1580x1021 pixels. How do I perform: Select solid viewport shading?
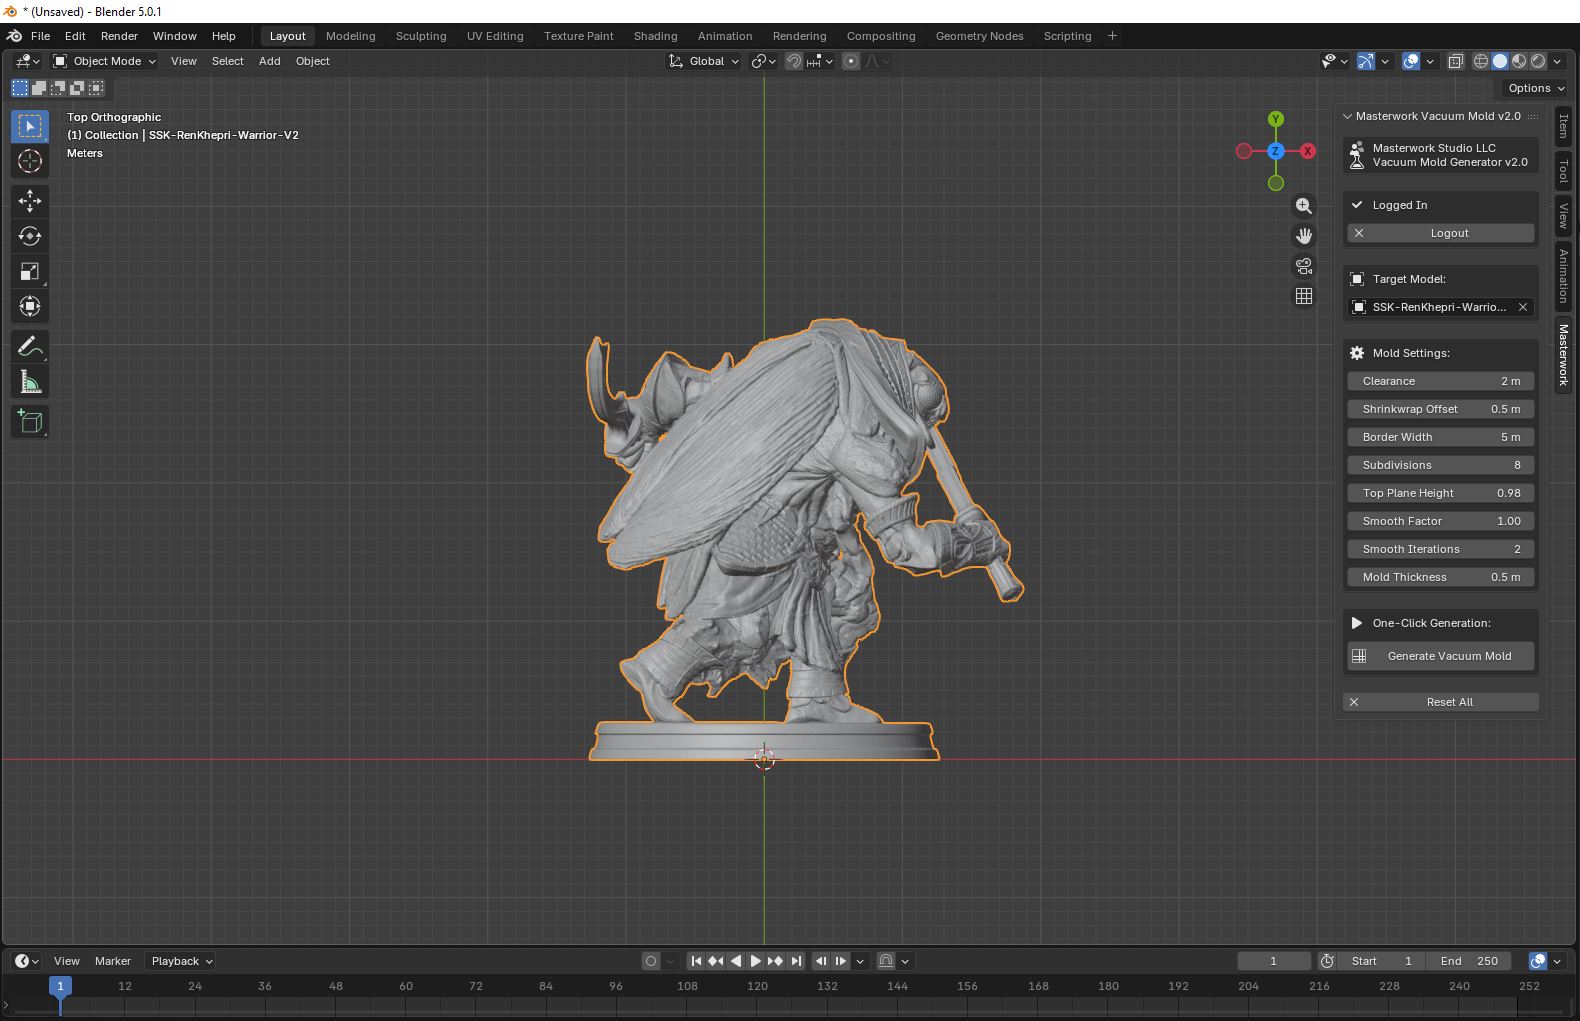coord(1500,61)
